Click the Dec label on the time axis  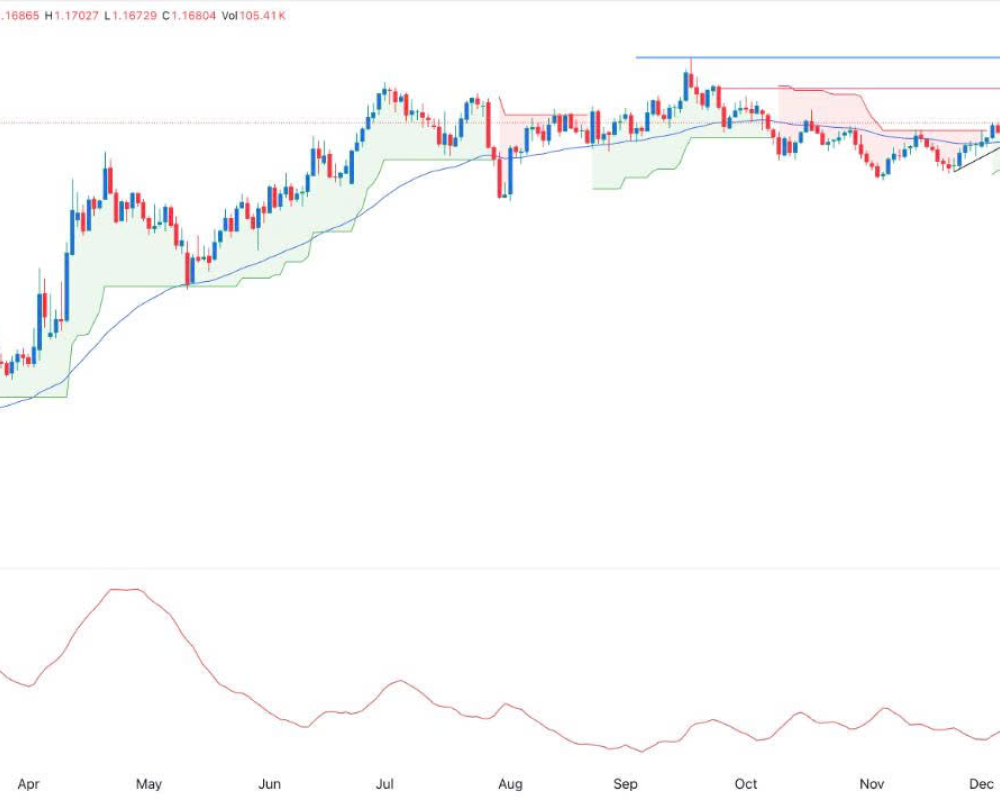982,784
